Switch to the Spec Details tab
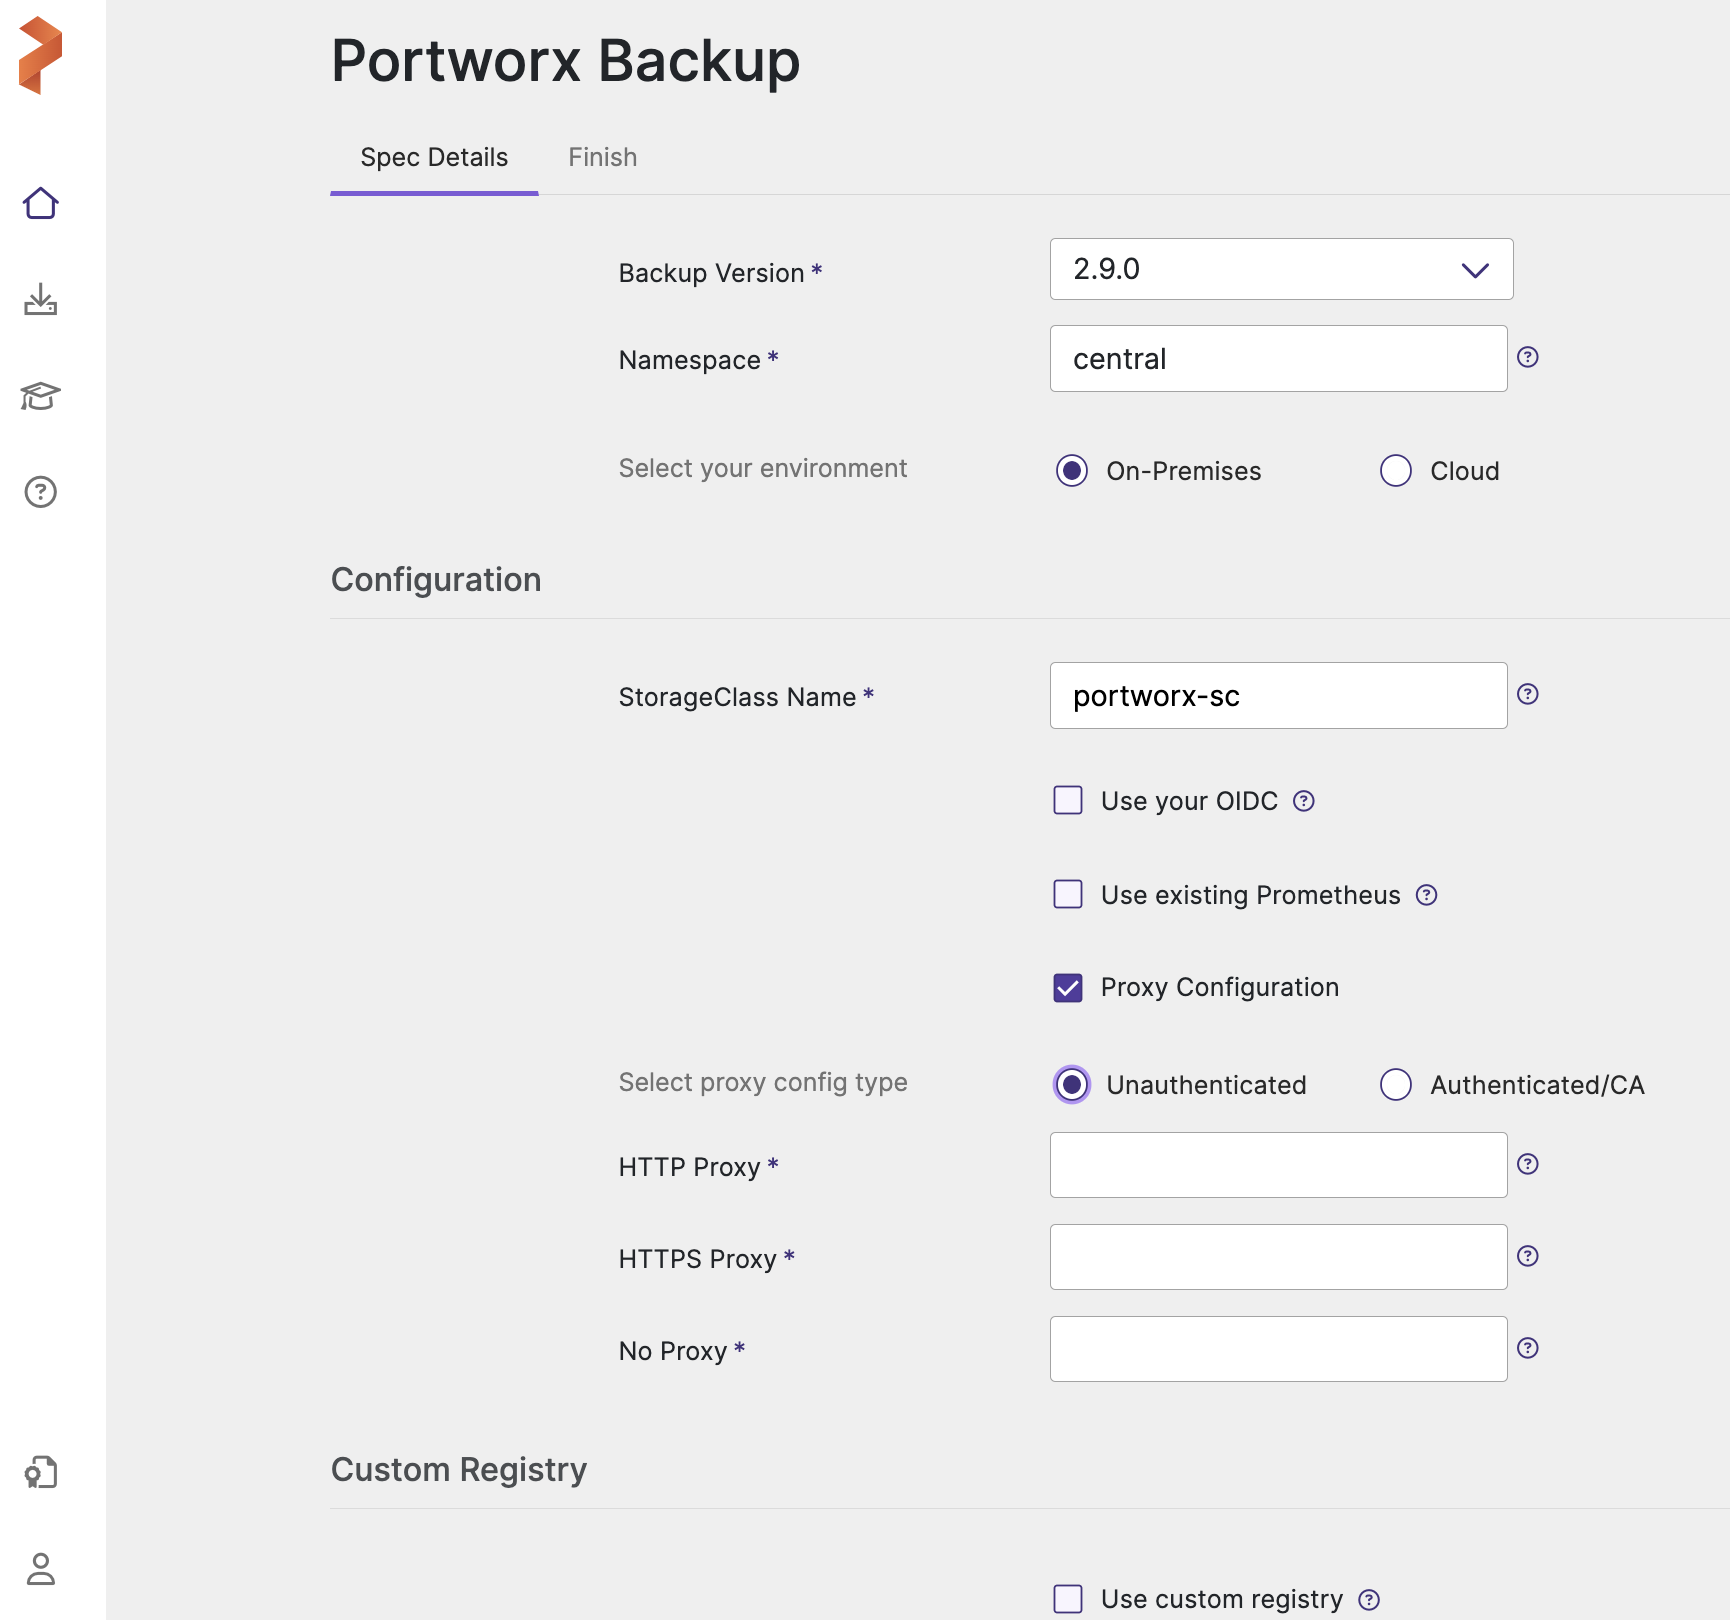 [434, 158]
